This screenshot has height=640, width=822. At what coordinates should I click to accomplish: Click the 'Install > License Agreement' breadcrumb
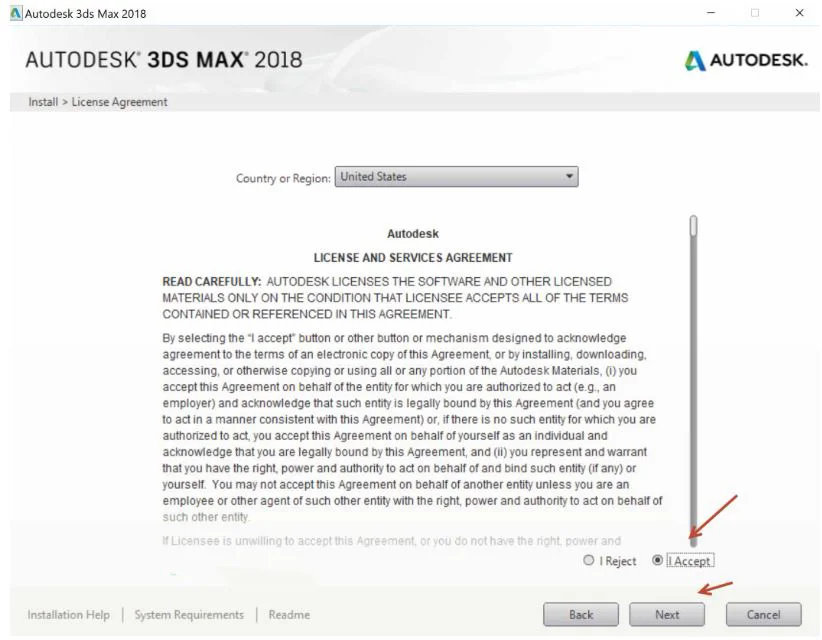point(98,102)
